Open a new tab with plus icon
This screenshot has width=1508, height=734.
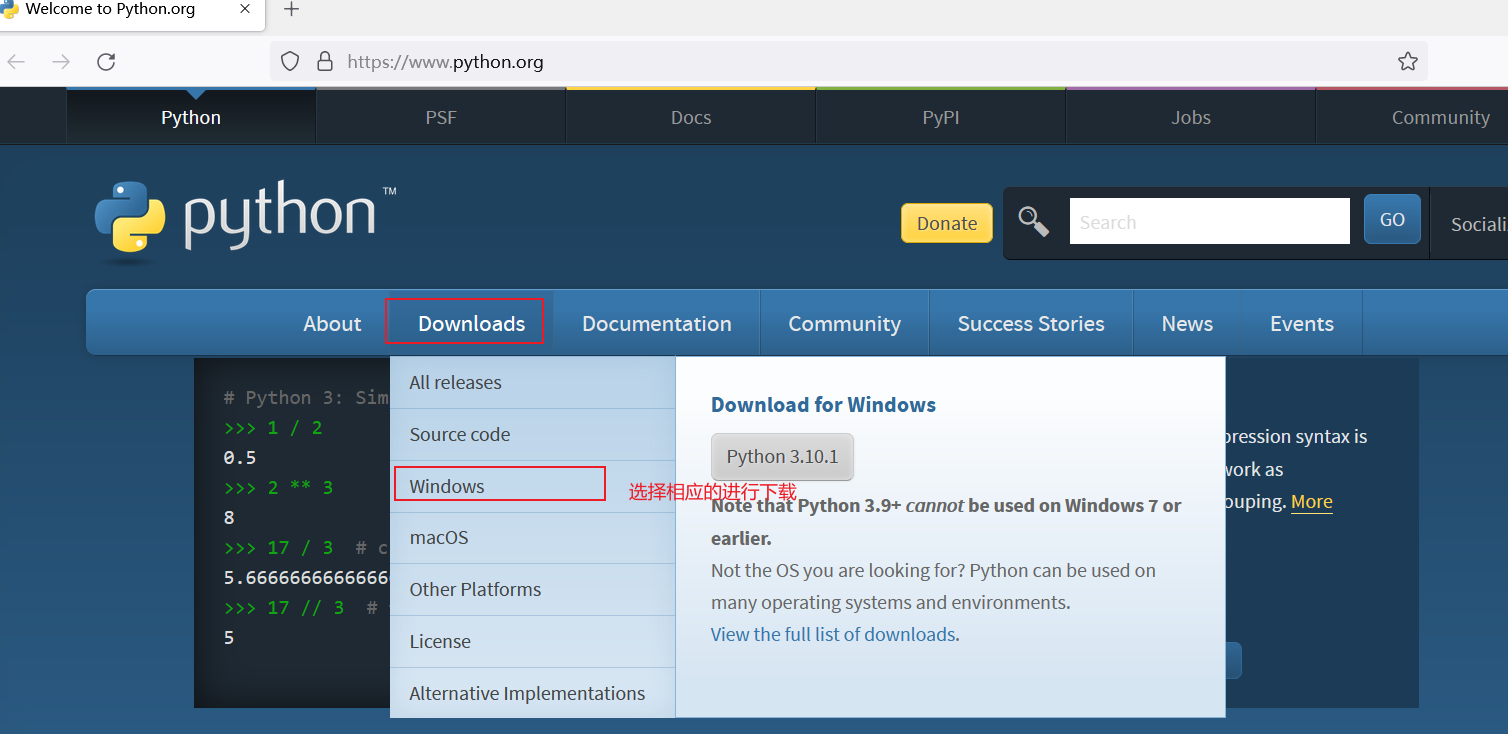(x=291, y=9)
